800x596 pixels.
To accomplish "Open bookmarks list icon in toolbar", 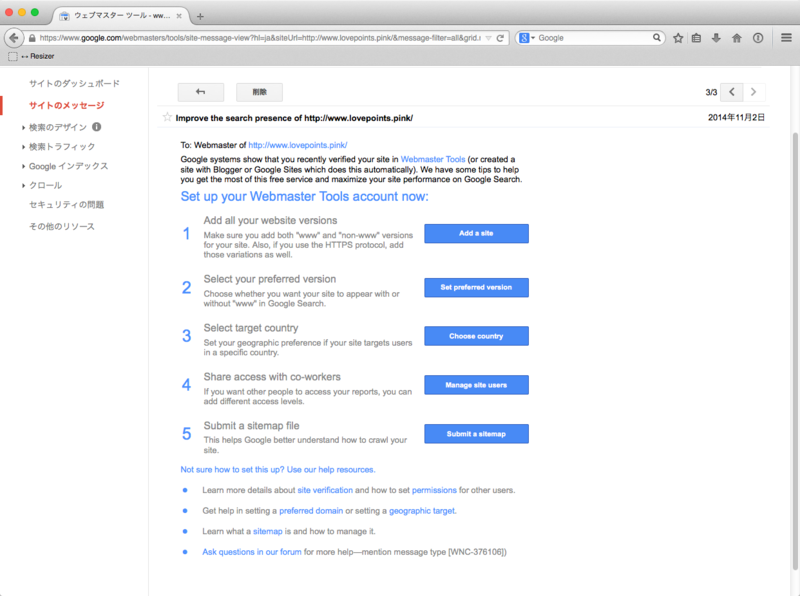I will click(x=696, y=38).
